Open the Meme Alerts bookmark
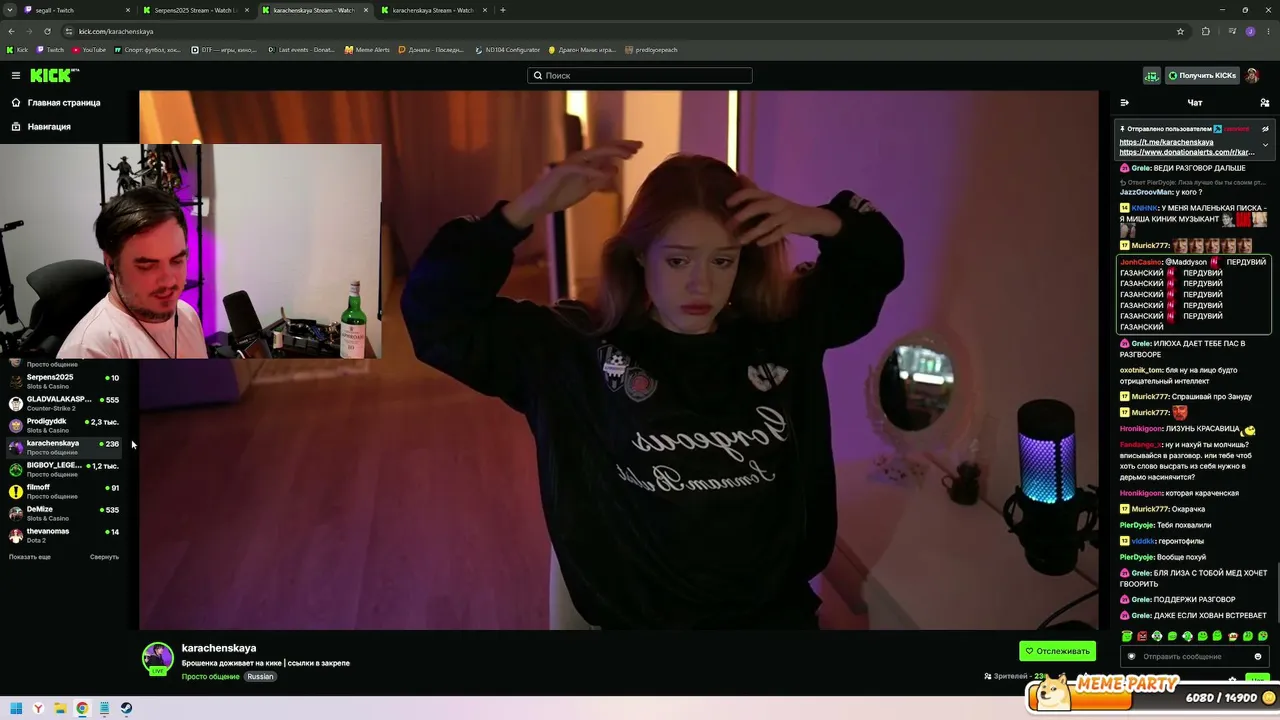 [367, 50]
